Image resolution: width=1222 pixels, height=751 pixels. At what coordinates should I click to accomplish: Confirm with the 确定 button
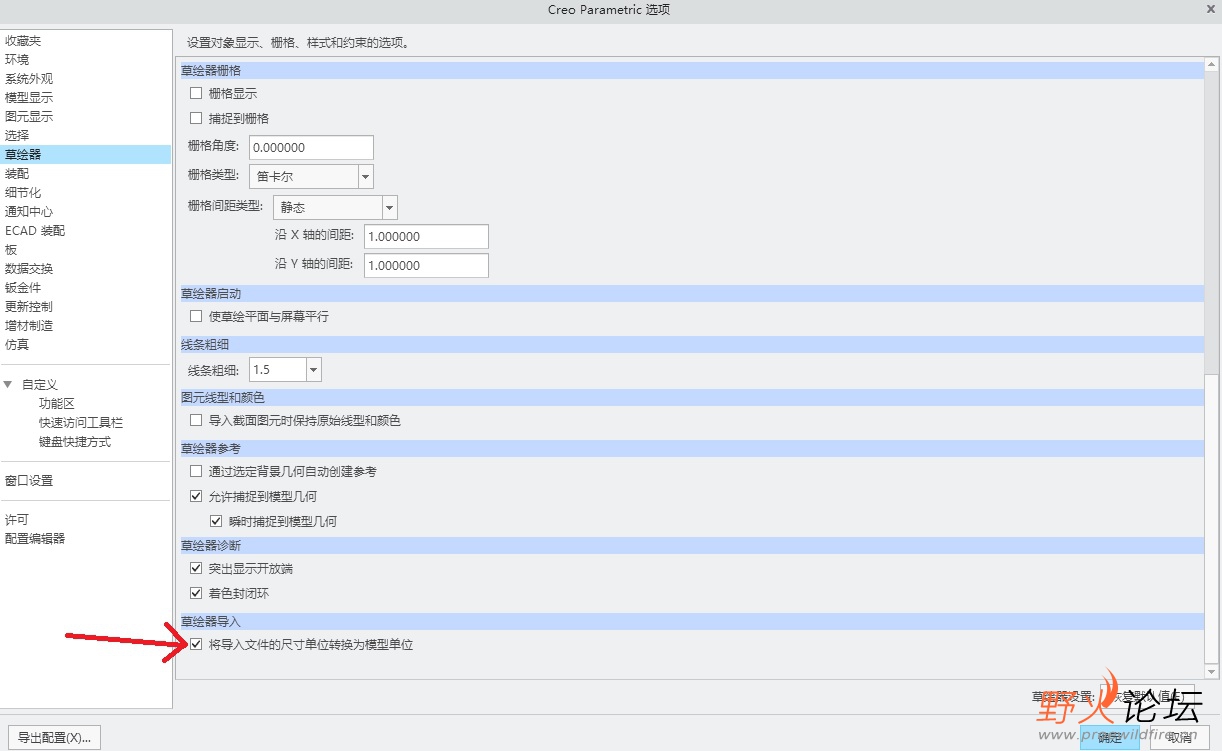point(1109,737)
